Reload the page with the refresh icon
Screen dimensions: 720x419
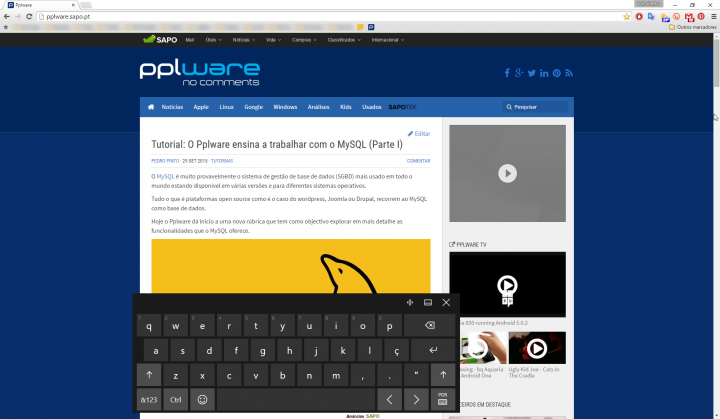pos(29,17)
